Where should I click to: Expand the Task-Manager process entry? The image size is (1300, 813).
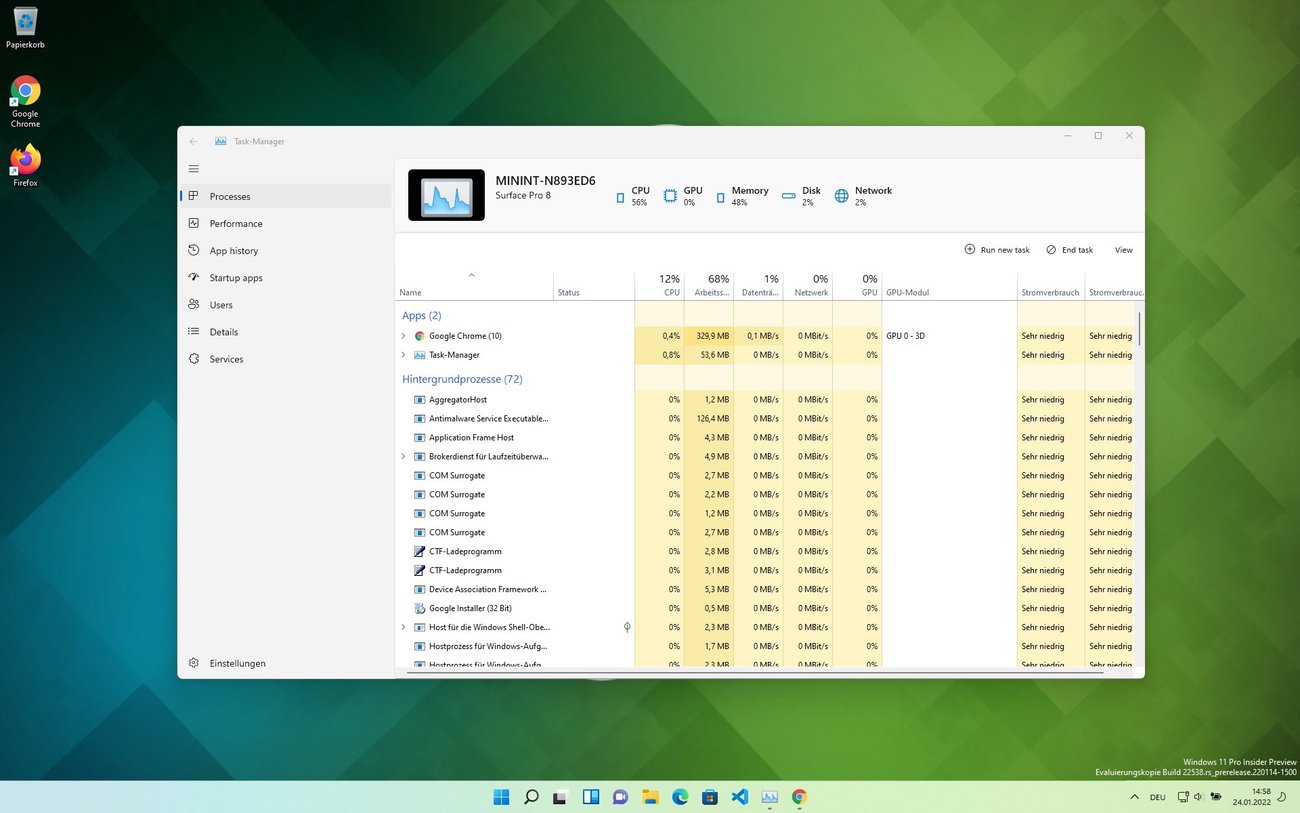coord(403,354)
